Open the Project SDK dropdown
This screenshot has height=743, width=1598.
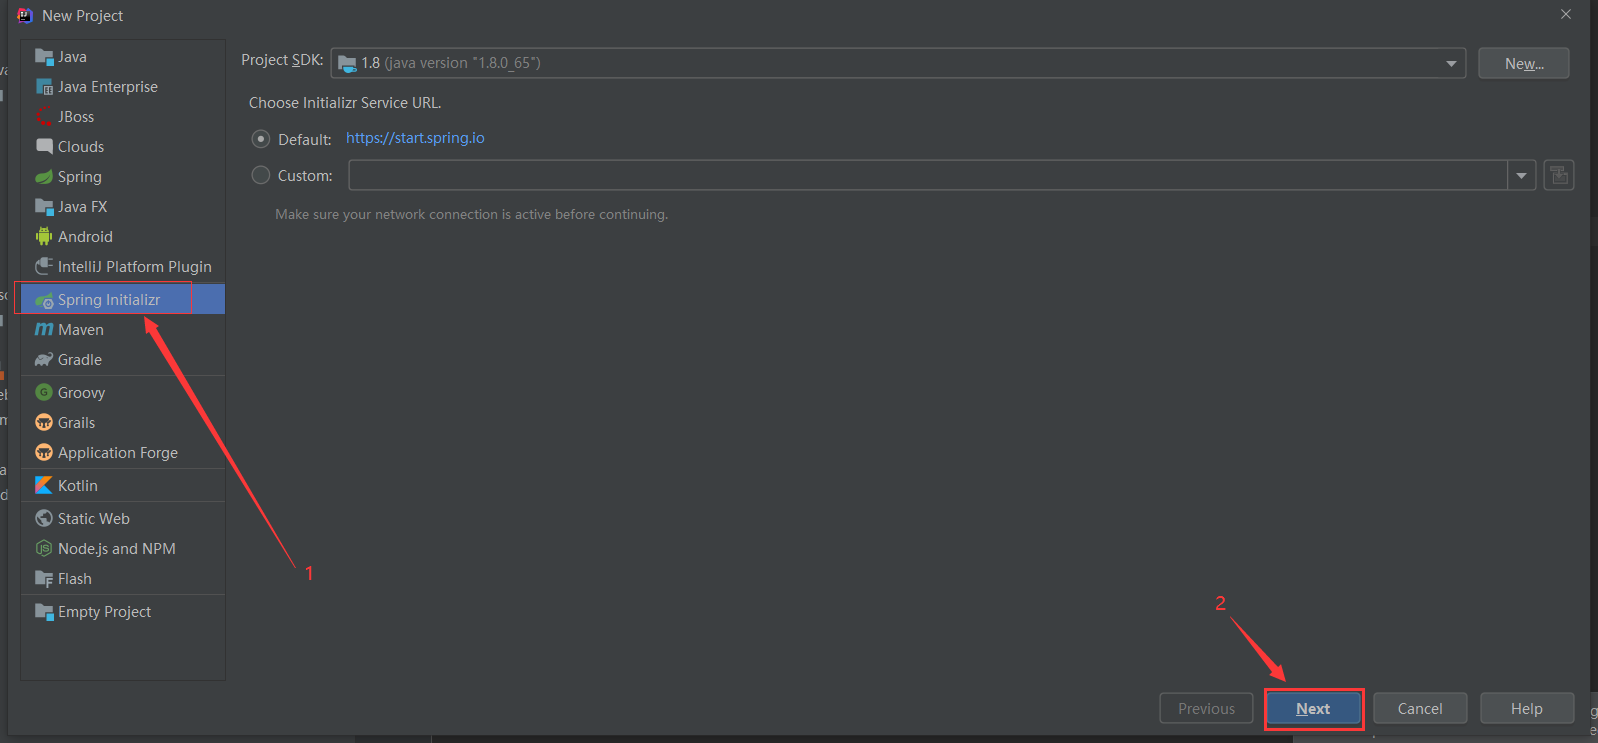pyautogui.click(x=898, y=63)
